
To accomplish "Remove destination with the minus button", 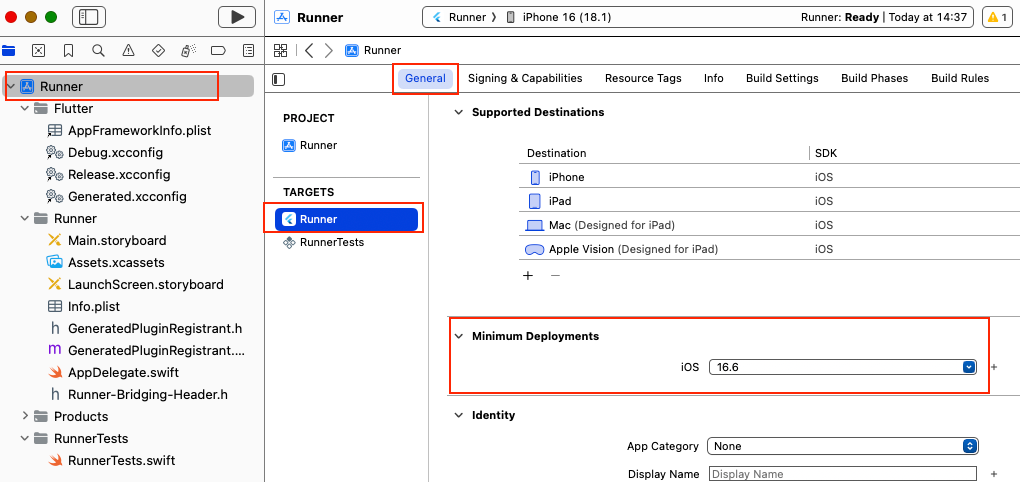I will coord(555,275).
